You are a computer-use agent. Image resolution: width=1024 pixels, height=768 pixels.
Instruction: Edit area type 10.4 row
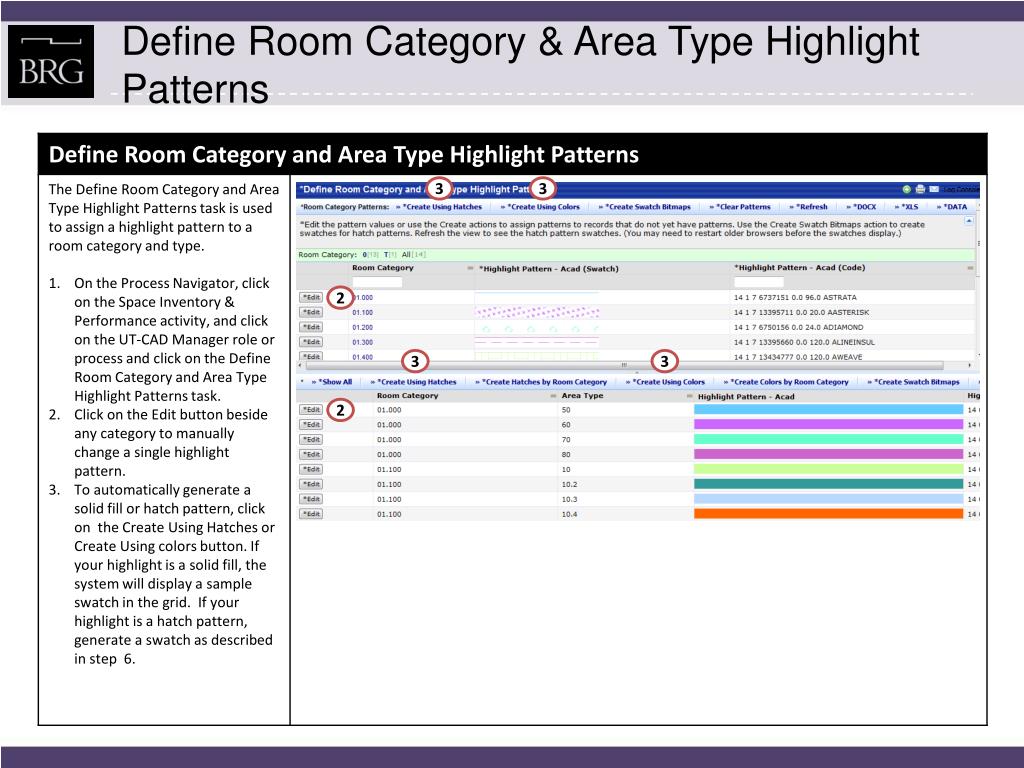tap(311, 514)
